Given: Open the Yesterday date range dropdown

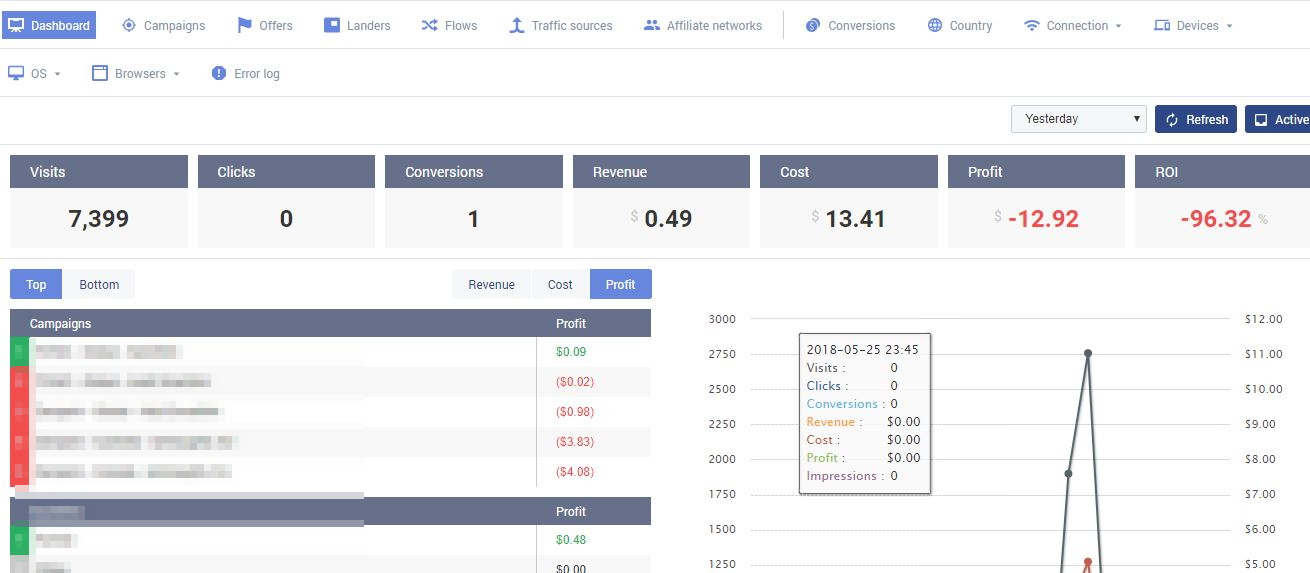Looking at the screenshot, I should (x=1079, y=119).
